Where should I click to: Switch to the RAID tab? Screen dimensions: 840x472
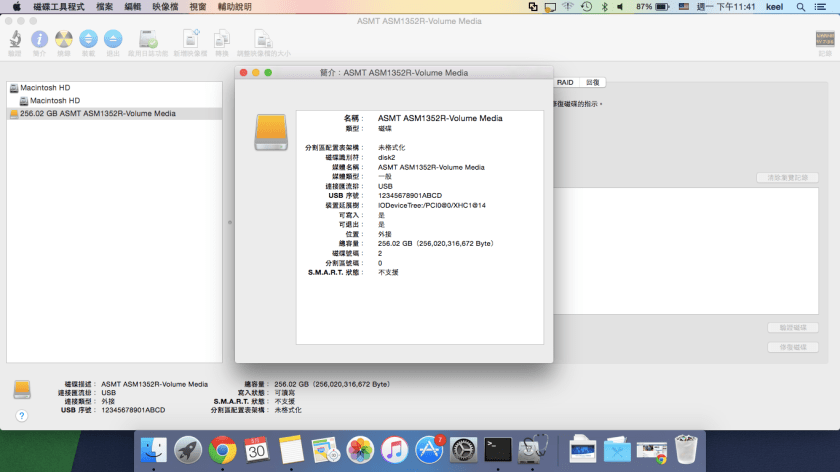565,82
